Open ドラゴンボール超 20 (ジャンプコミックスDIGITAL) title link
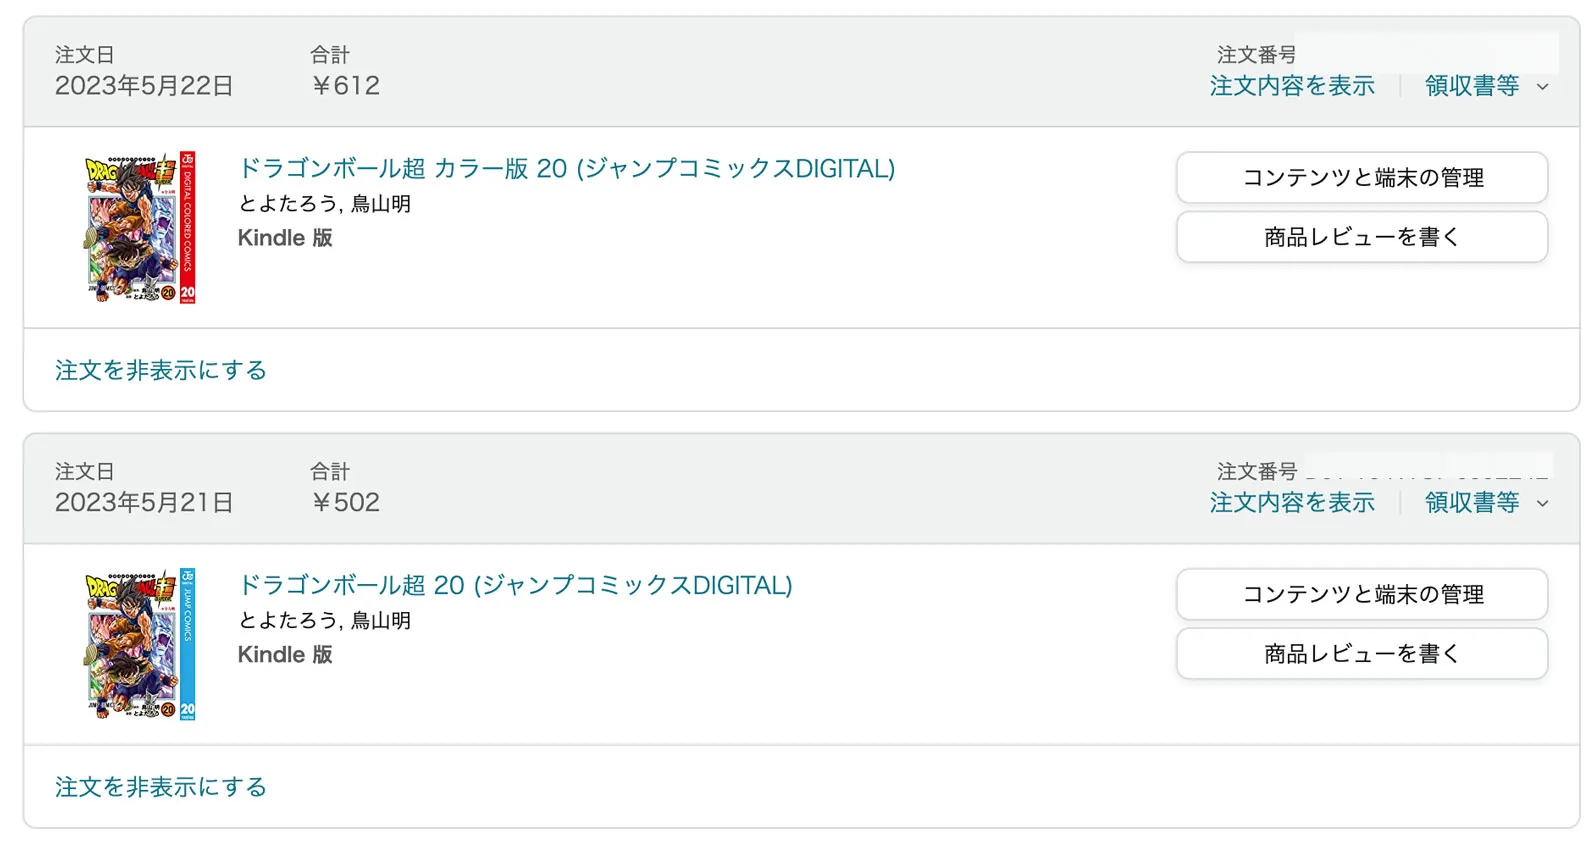The width and height of the screenshot is (1594, 842). (x=515, y=585)
